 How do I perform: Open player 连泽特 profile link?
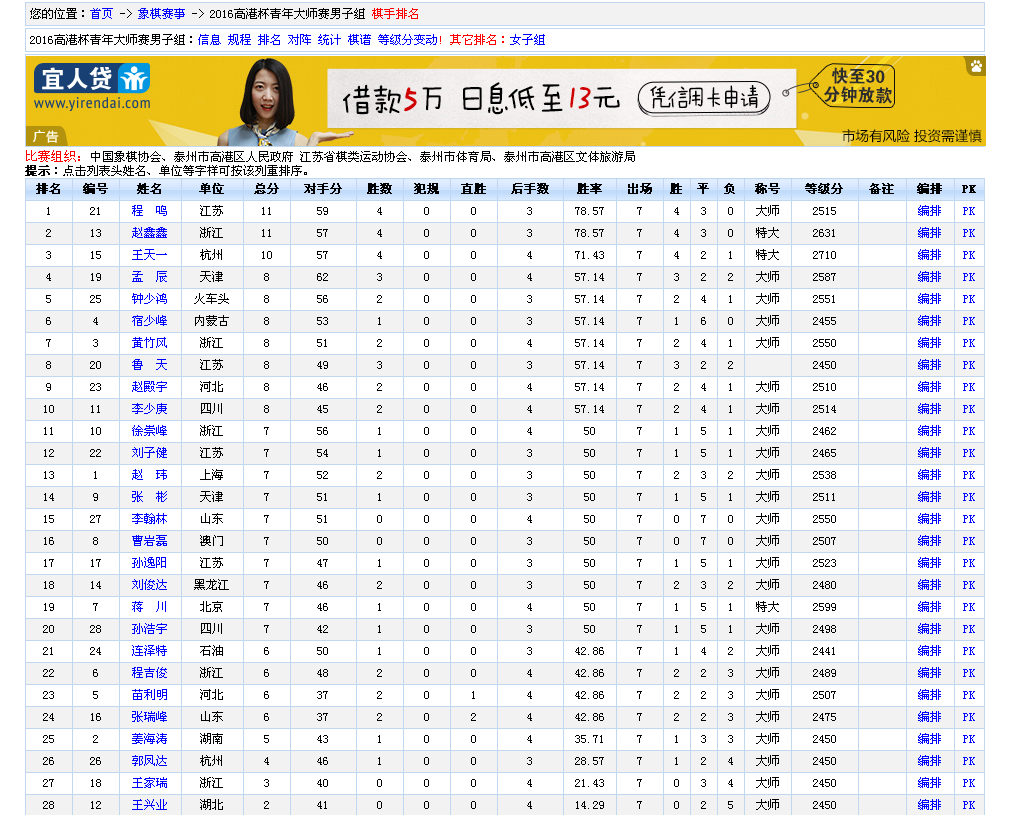150,651
